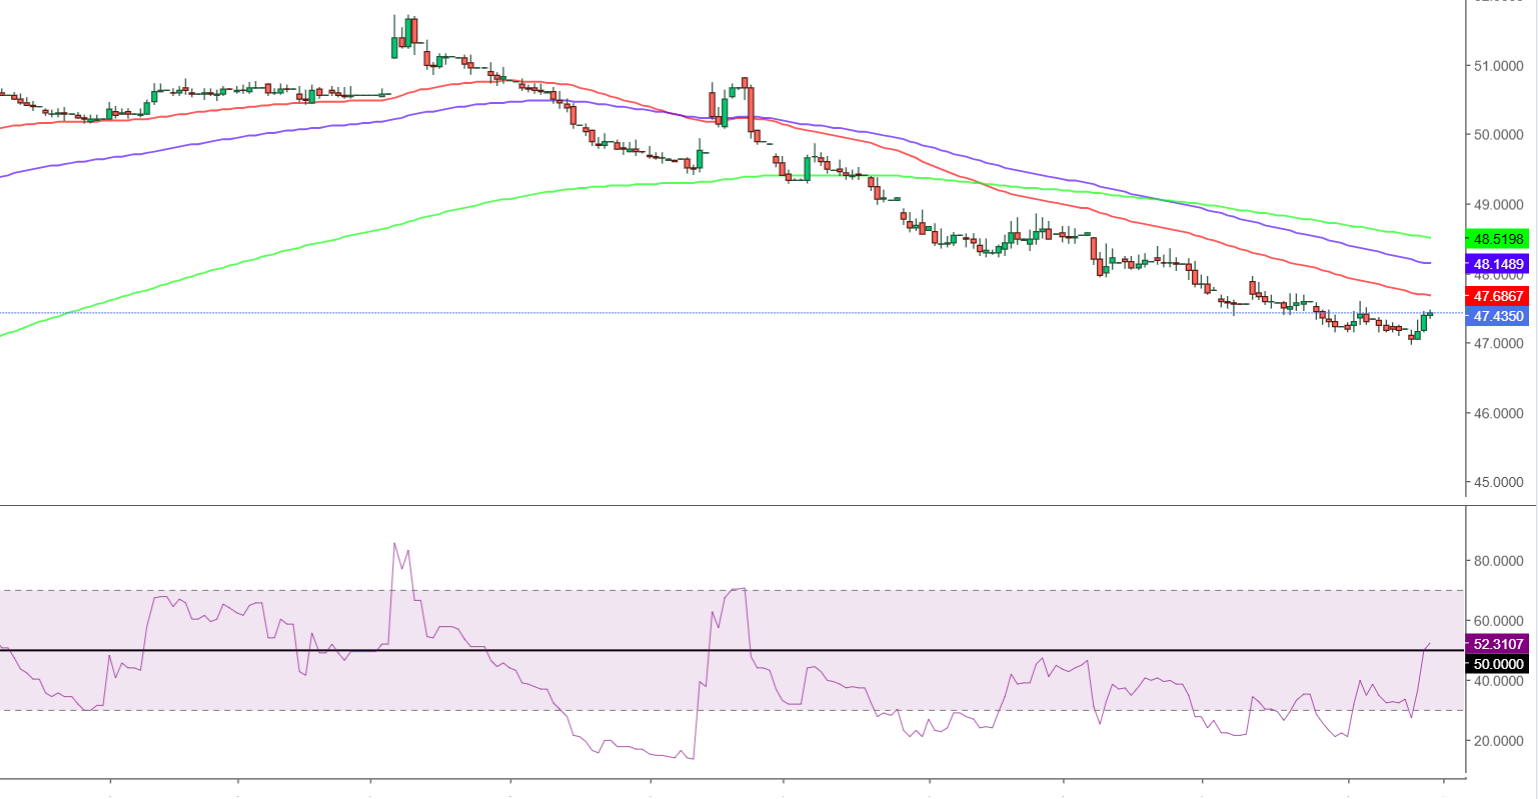This screenshot has width=1538, height=799.
Task: Click the highest RSI peak above 80
Action: [395, 544]
